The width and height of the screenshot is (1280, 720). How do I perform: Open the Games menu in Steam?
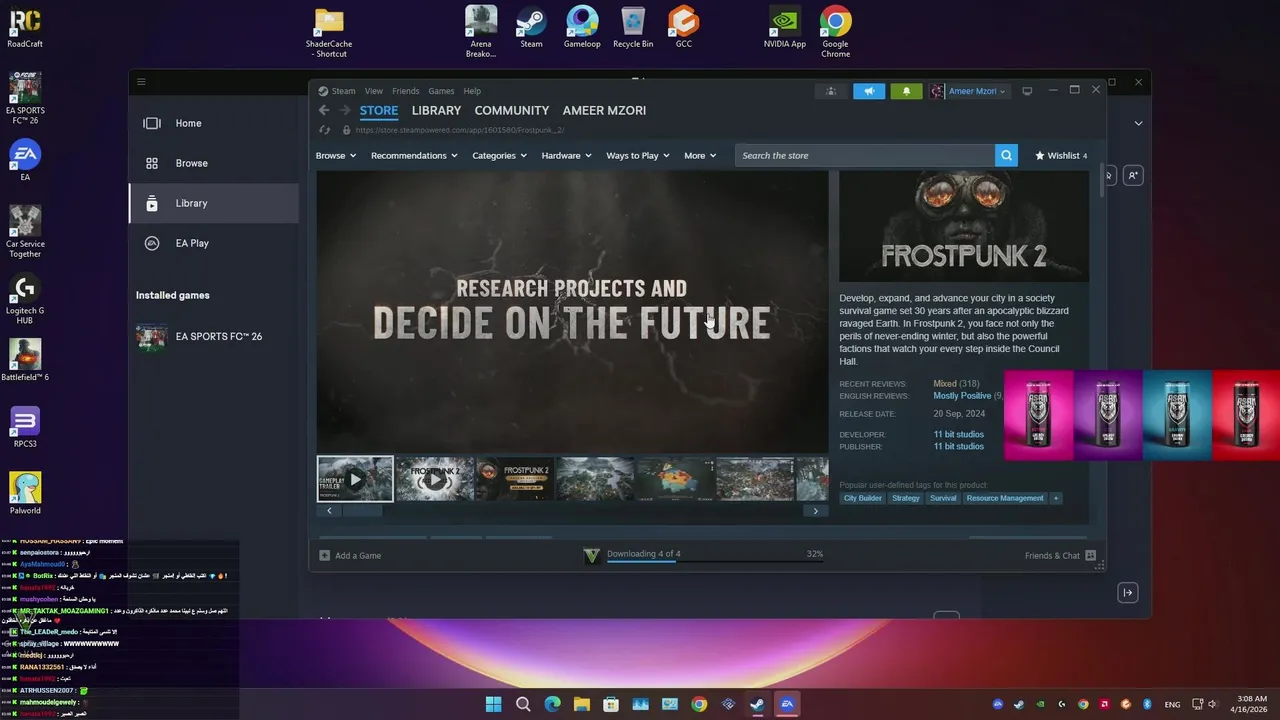click(441, 91)
